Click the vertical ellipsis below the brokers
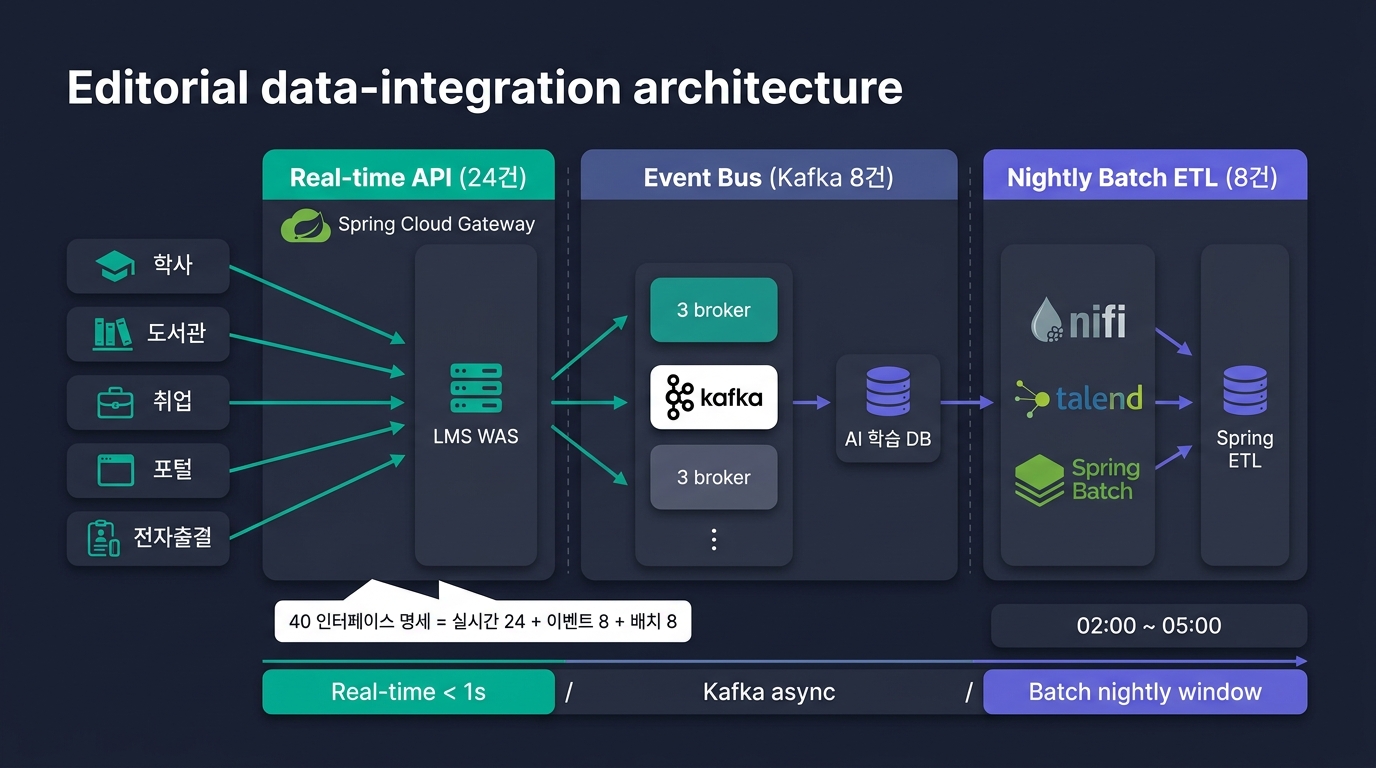Viewport: 1376px width, 768px height. pyautogui.click(x=714, y=540)
